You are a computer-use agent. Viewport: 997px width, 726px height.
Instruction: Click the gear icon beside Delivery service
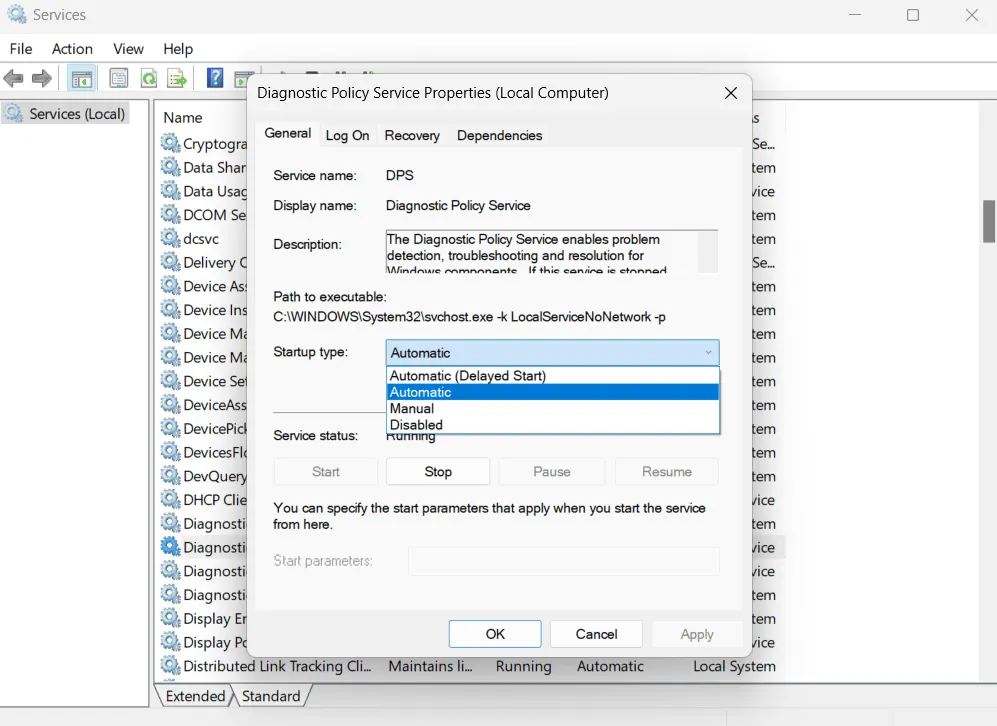tap(170, 262)
